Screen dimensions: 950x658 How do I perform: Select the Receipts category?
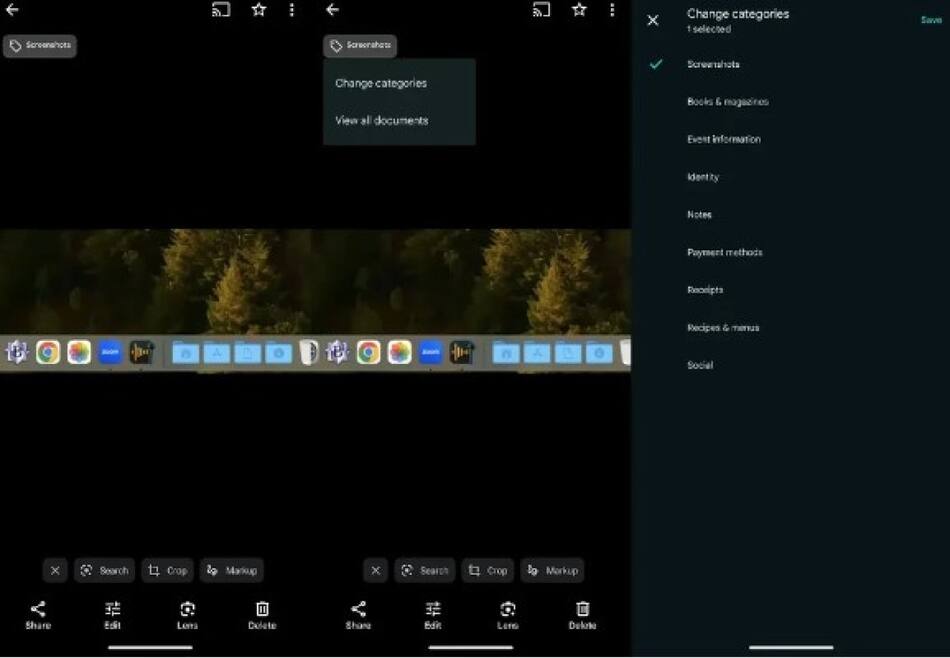pyautogui.click(x=705, y=290)
